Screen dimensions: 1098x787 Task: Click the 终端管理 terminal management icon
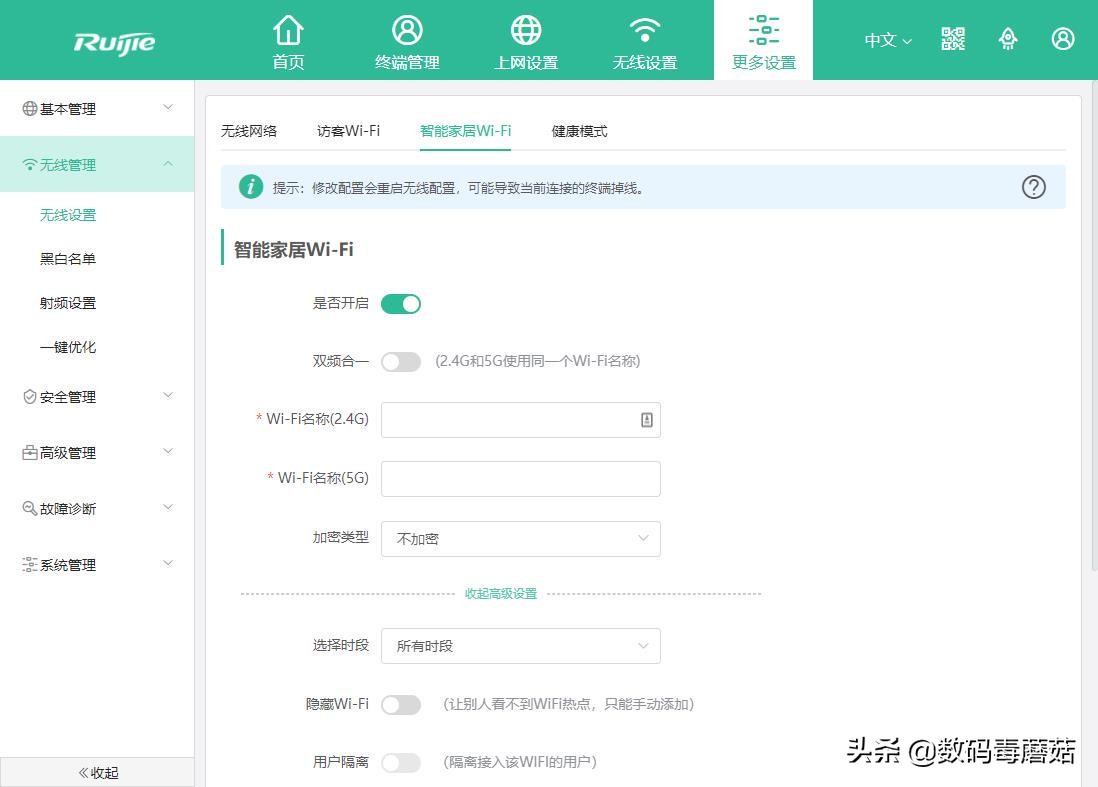tap(407, 40)
